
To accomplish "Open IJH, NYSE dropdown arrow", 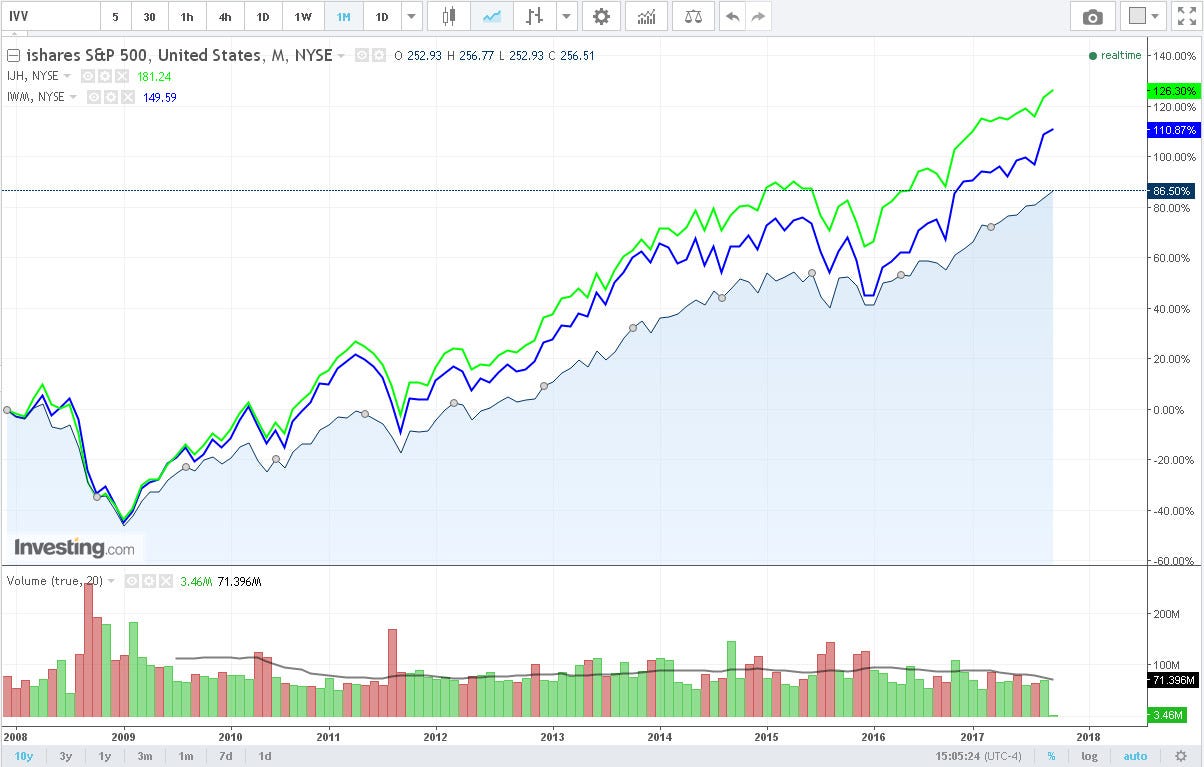I will click(x=67, y=76).
